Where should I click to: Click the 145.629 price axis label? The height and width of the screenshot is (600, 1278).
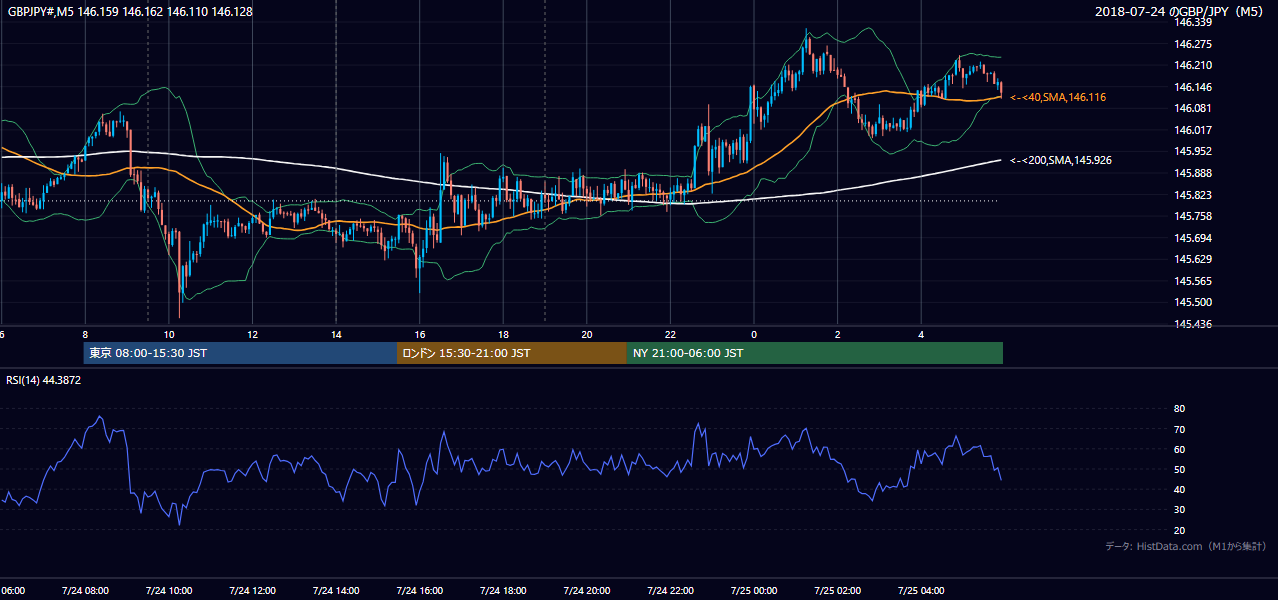(1192, 260)
